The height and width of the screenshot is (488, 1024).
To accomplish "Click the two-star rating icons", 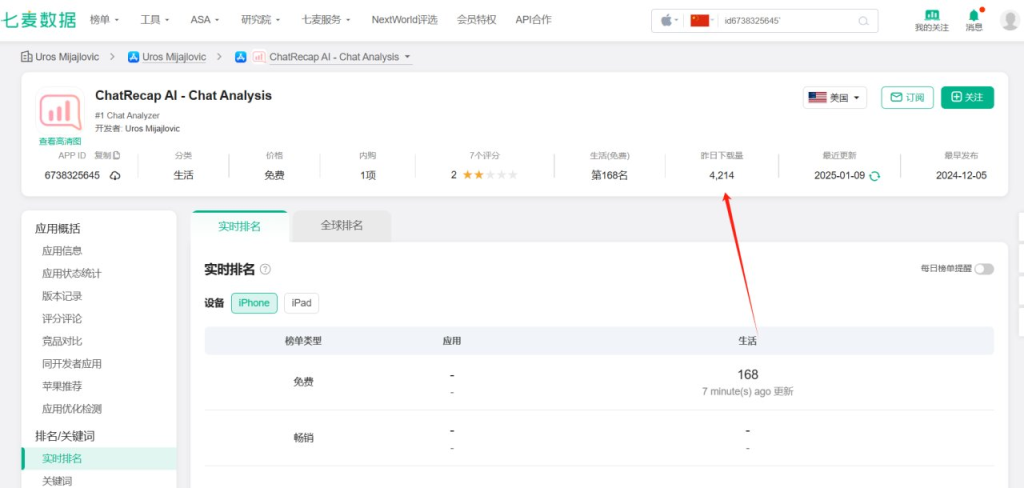I will point(490,175).
